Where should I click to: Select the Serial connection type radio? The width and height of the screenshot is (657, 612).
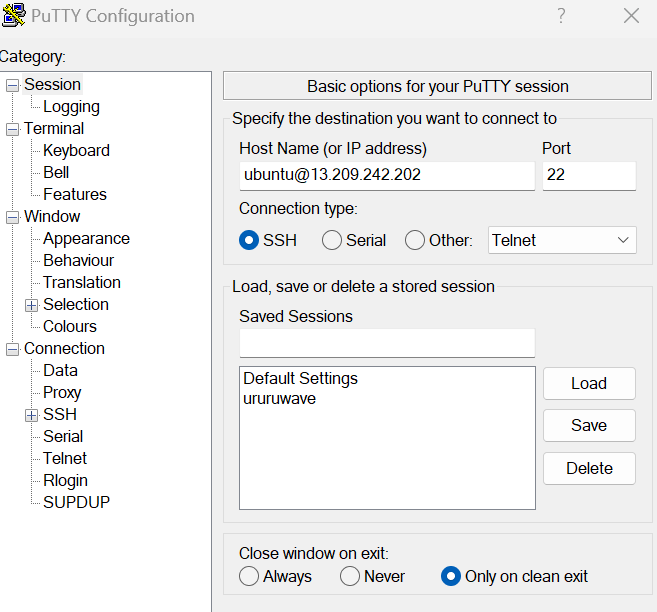[331, 240]
